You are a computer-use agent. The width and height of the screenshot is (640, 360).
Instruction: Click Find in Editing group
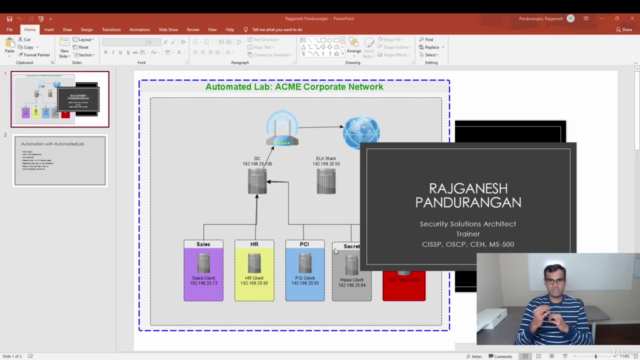(426, 40)
